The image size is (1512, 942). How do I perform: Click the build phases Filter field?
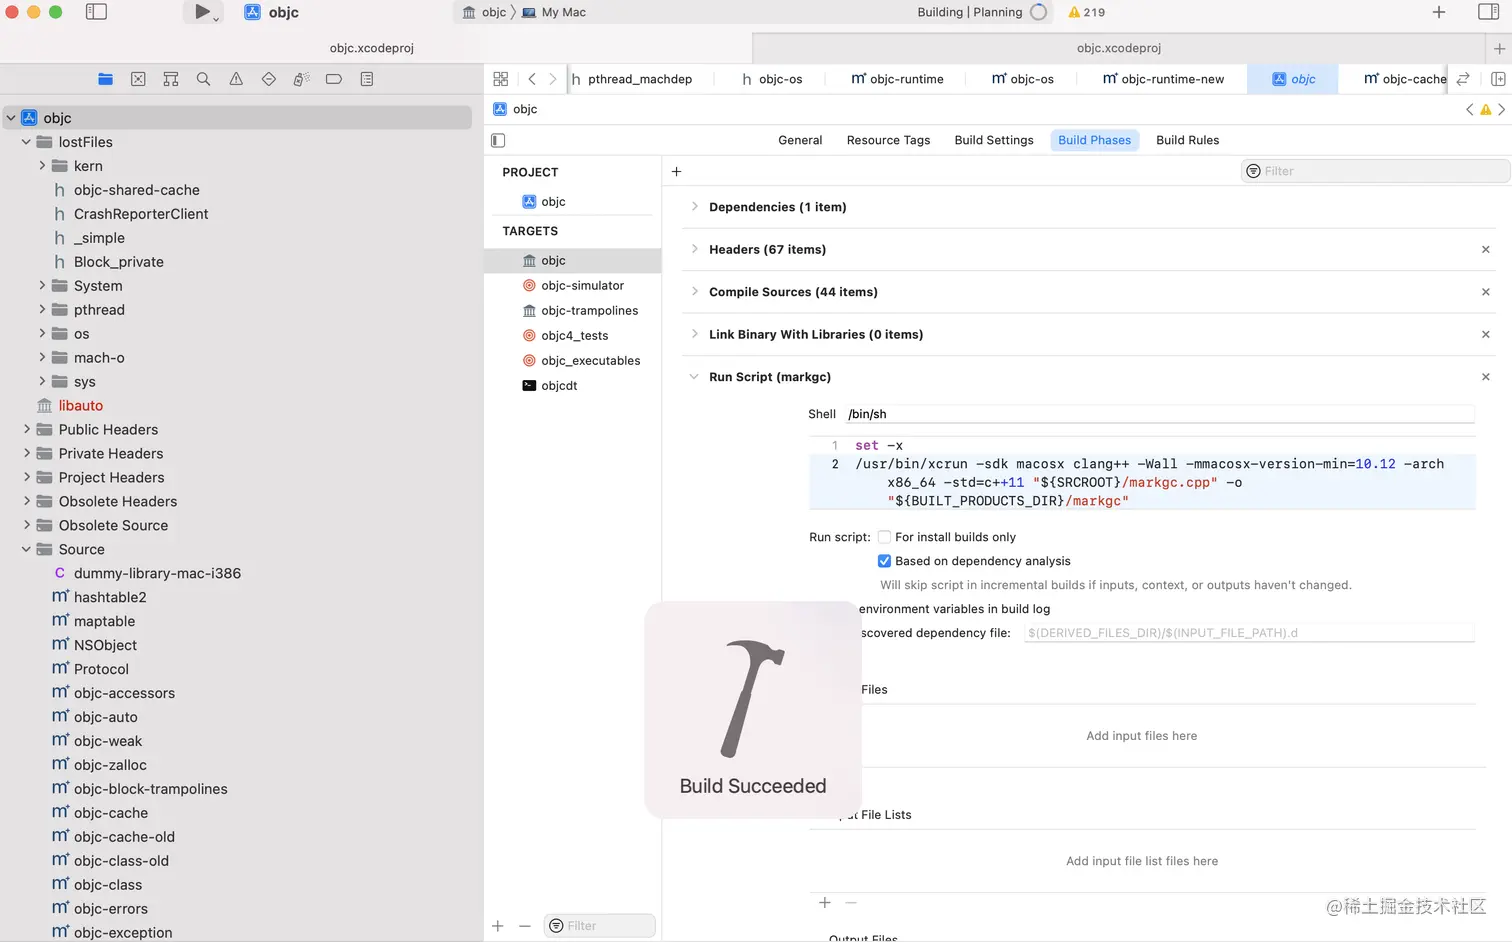tap(1376, 171)
